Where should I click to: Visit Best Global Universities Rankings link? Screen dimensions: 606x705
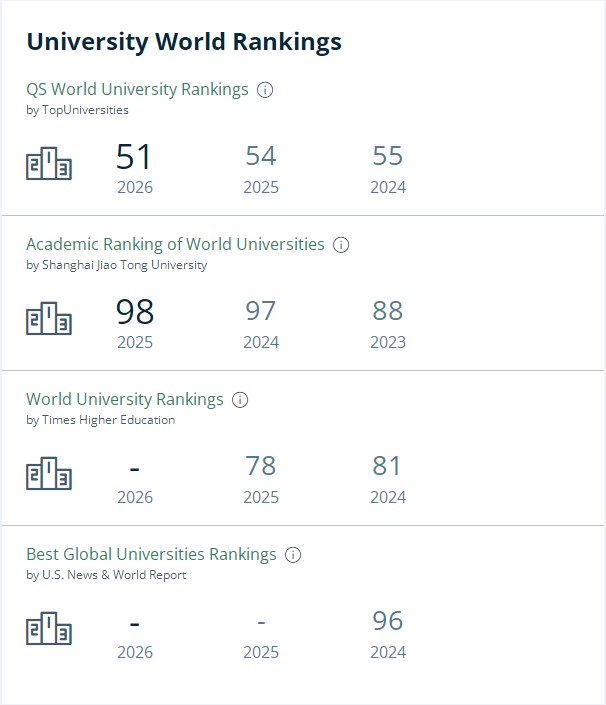(151, 554)
